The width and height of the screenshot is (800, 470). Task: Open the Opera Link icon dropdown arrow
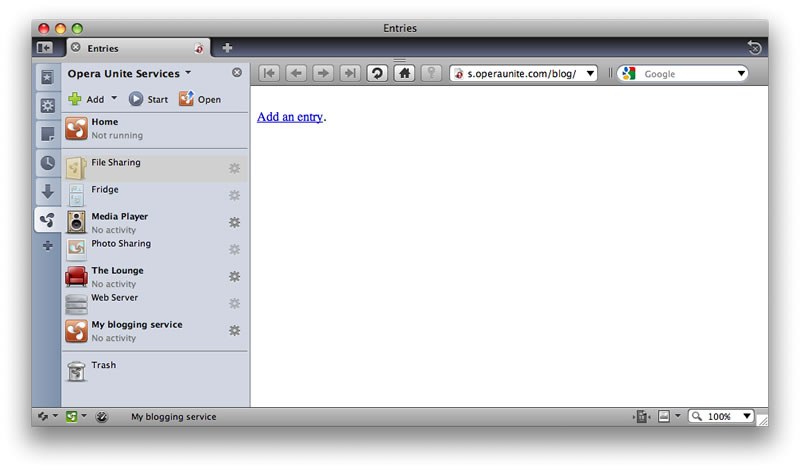pyautogui.click(x=55, y=416)
